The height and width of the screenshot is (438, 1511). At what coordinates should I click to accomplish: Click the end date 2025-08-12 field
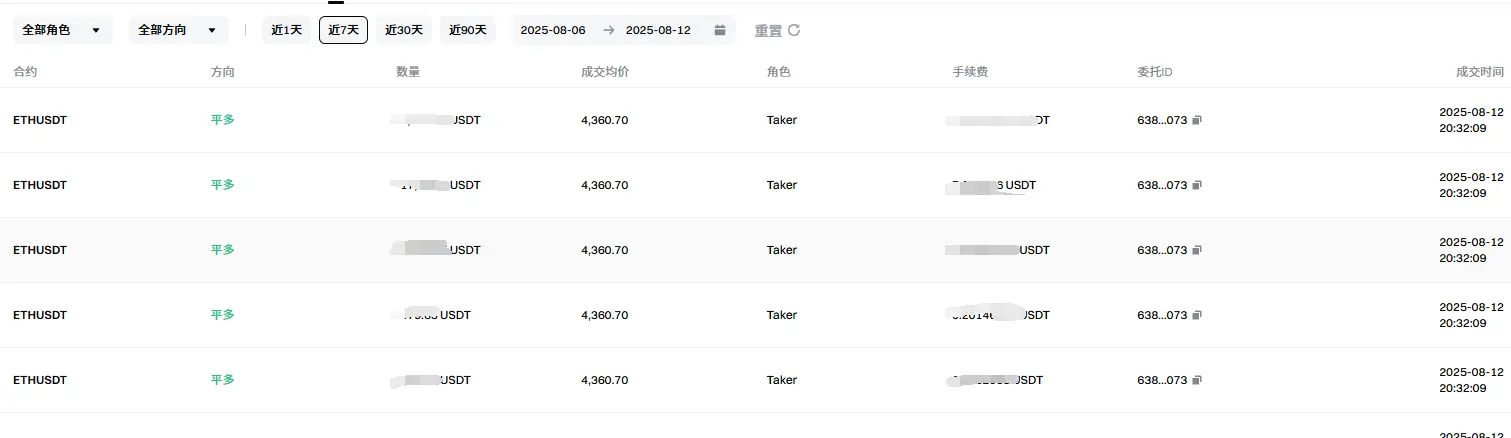(x=658, y=30)
